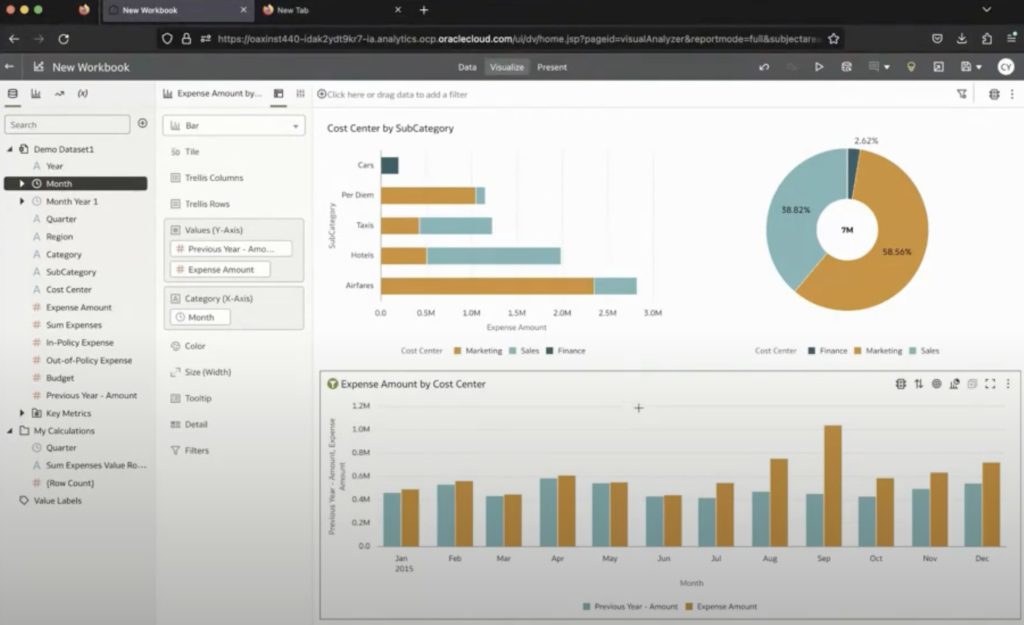Click the chart-type change icon on expense chart
This screenshot has width=1024, height=625.
[x=954, y=384]
